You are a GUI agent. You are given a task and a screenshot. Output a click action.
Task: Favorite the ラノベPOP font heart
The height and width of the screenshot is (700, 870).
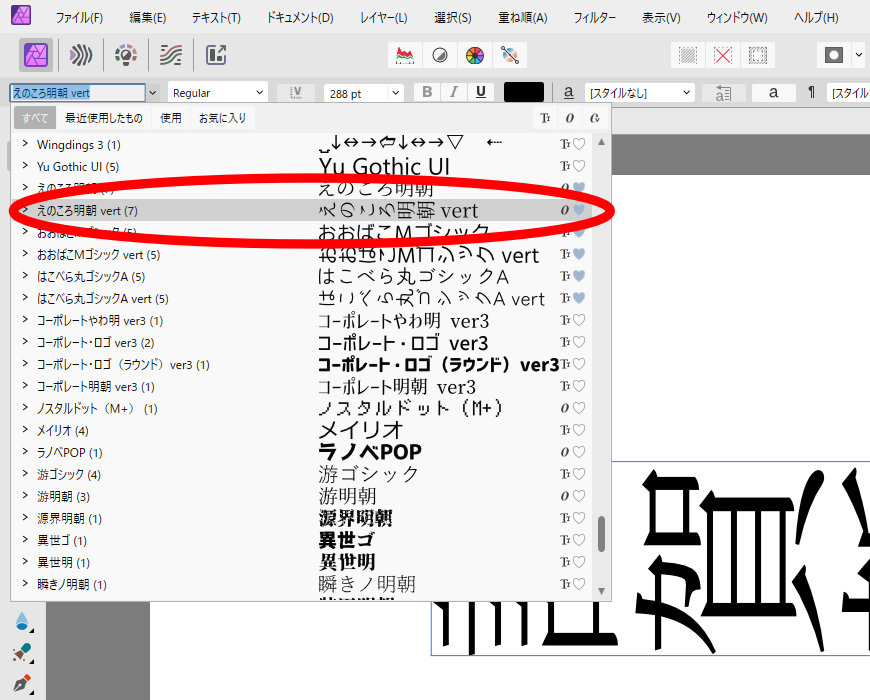coord(579,452)
